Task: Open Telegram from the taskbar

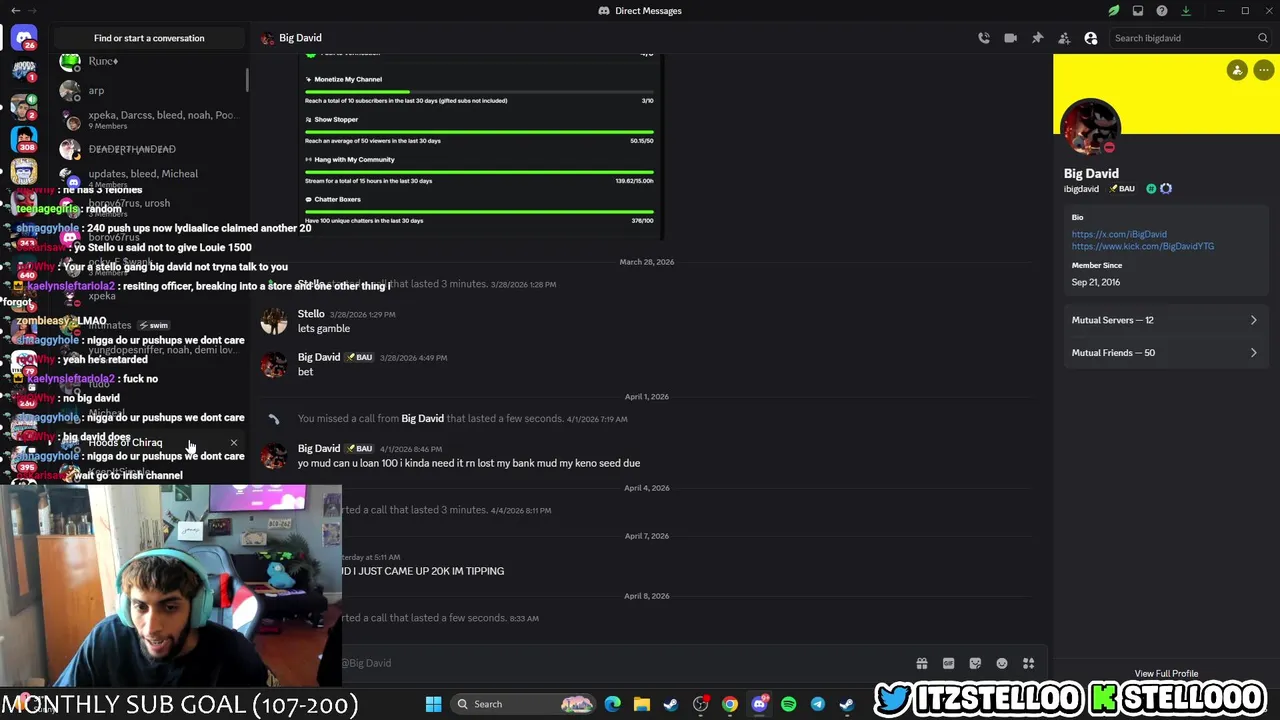Action: (818, 704)
